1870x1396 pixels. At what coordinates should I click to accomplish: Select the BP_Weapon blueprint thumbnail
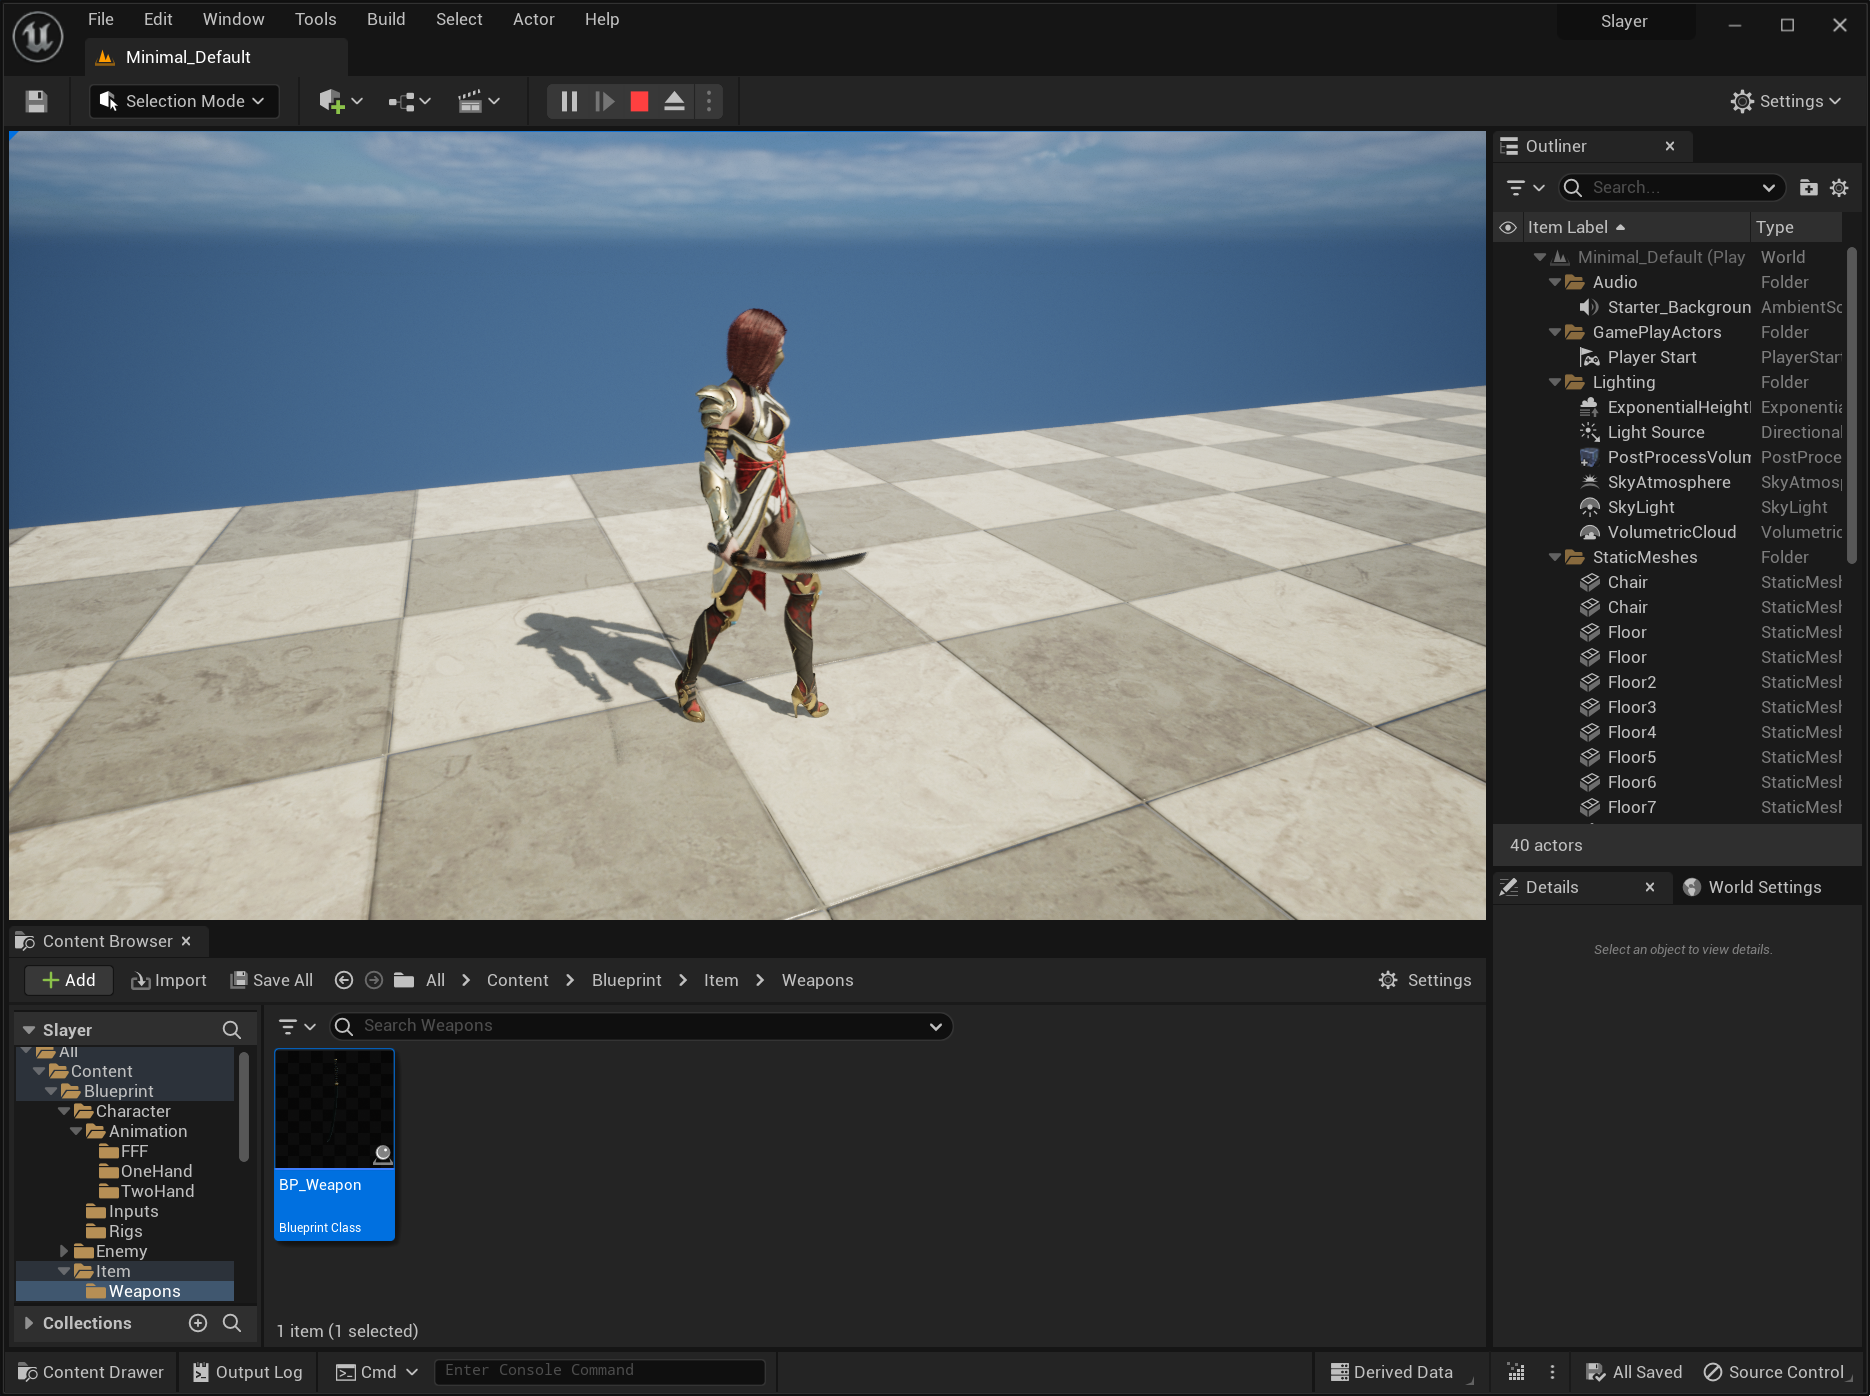tap(335, 1144)
